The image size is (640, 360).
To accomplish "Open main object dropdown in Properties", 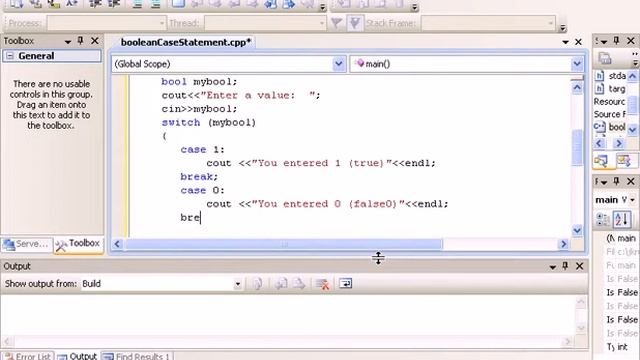I will pyautogui.click(x=633, y=200).
